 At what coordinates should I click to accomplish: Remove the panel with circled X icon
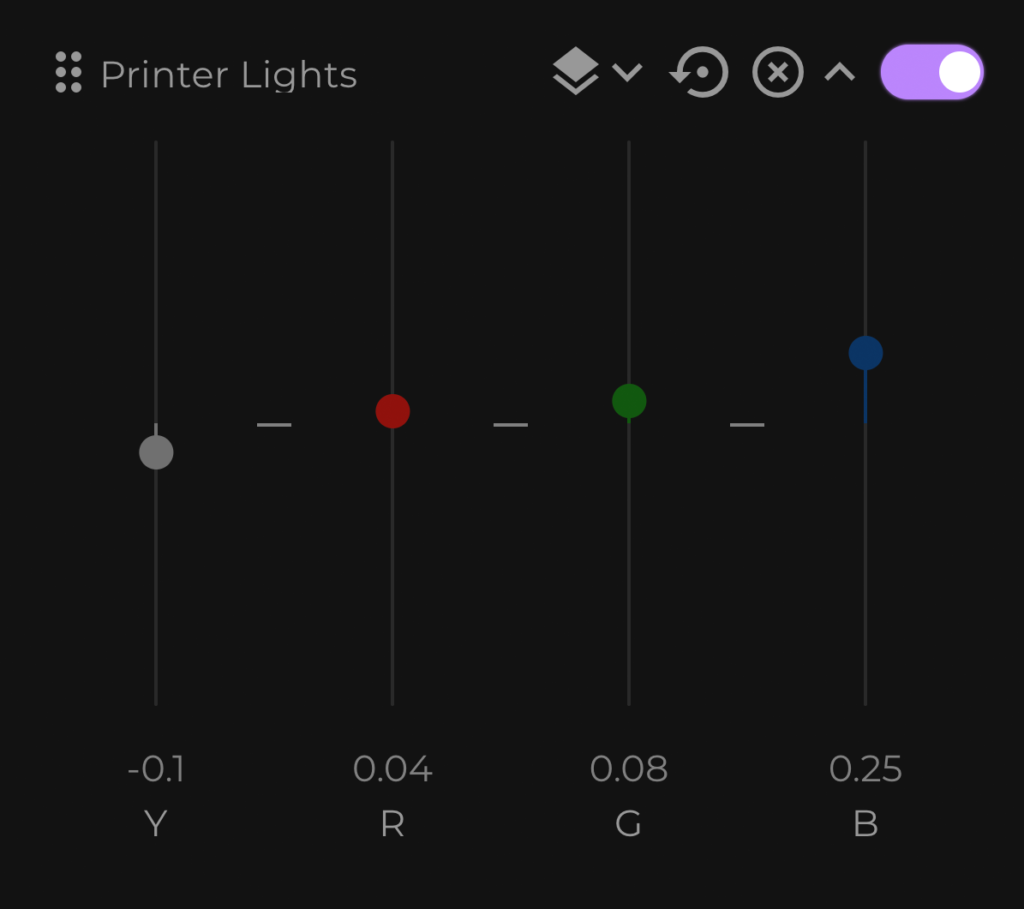click(x=778, y=72)
